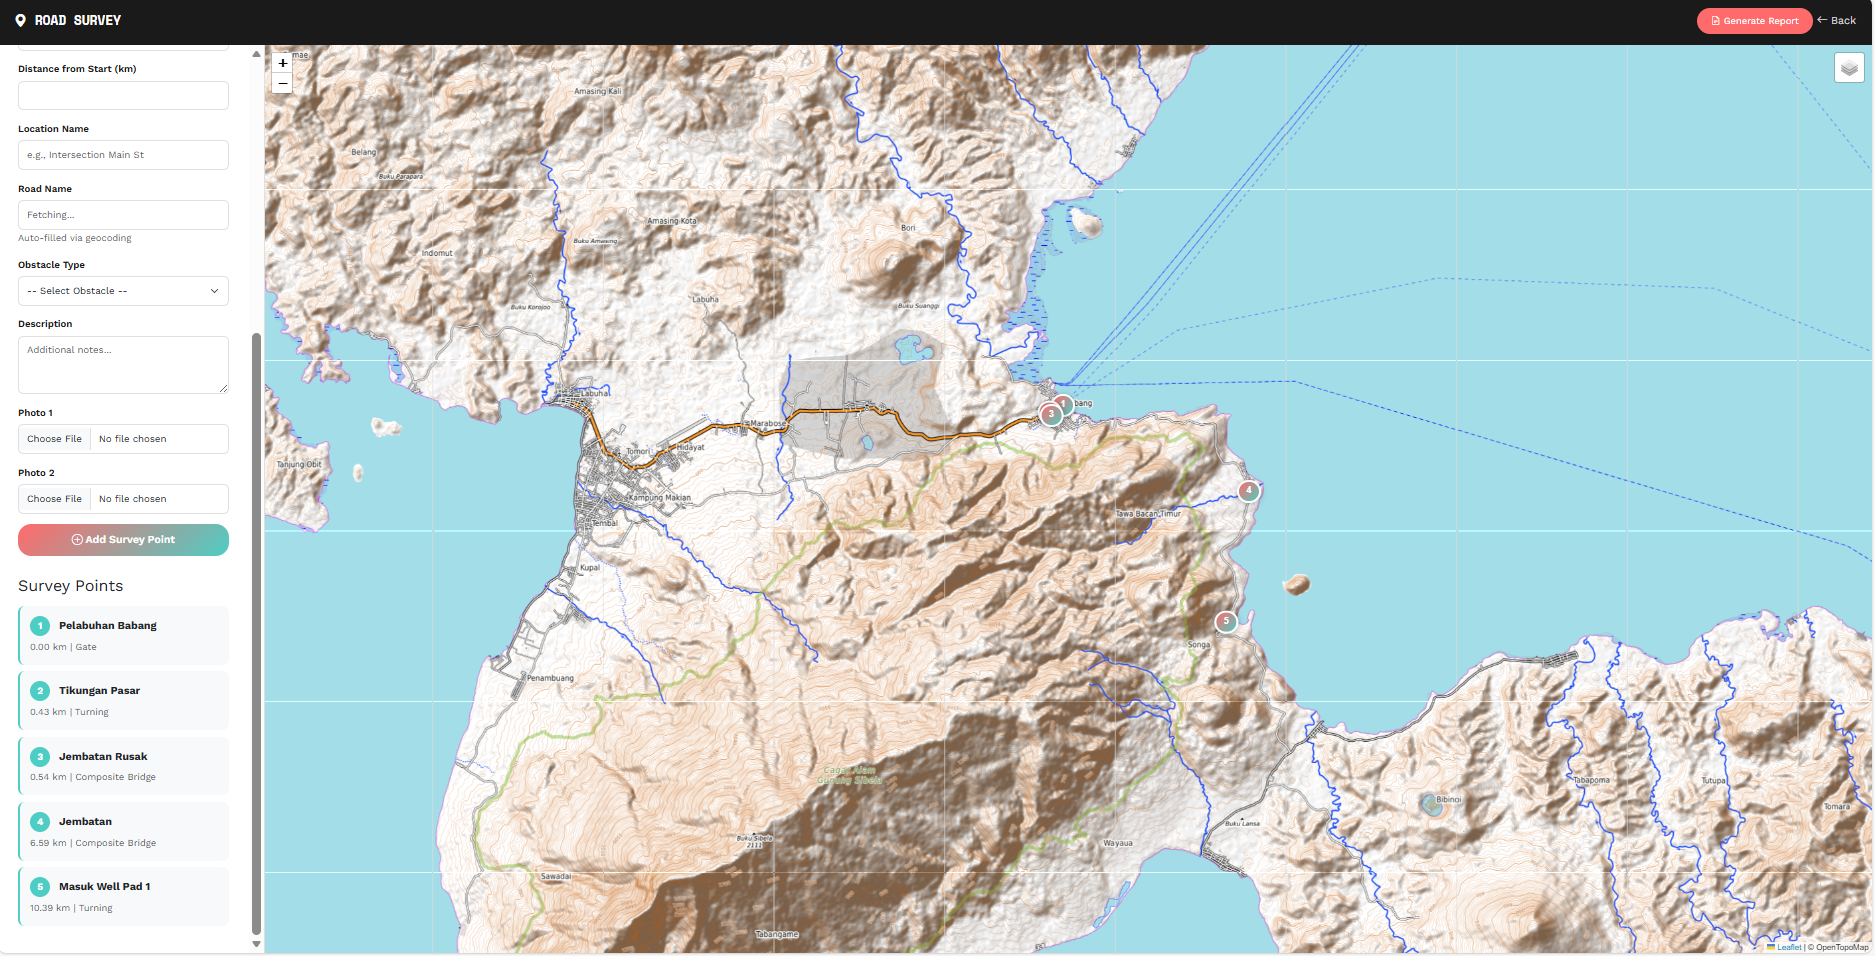This screenshot has width=1875, height=956.
Task: Select the Masuk Well Pad 1 entry
Action: pyautogui.click(x=123, y=896)
